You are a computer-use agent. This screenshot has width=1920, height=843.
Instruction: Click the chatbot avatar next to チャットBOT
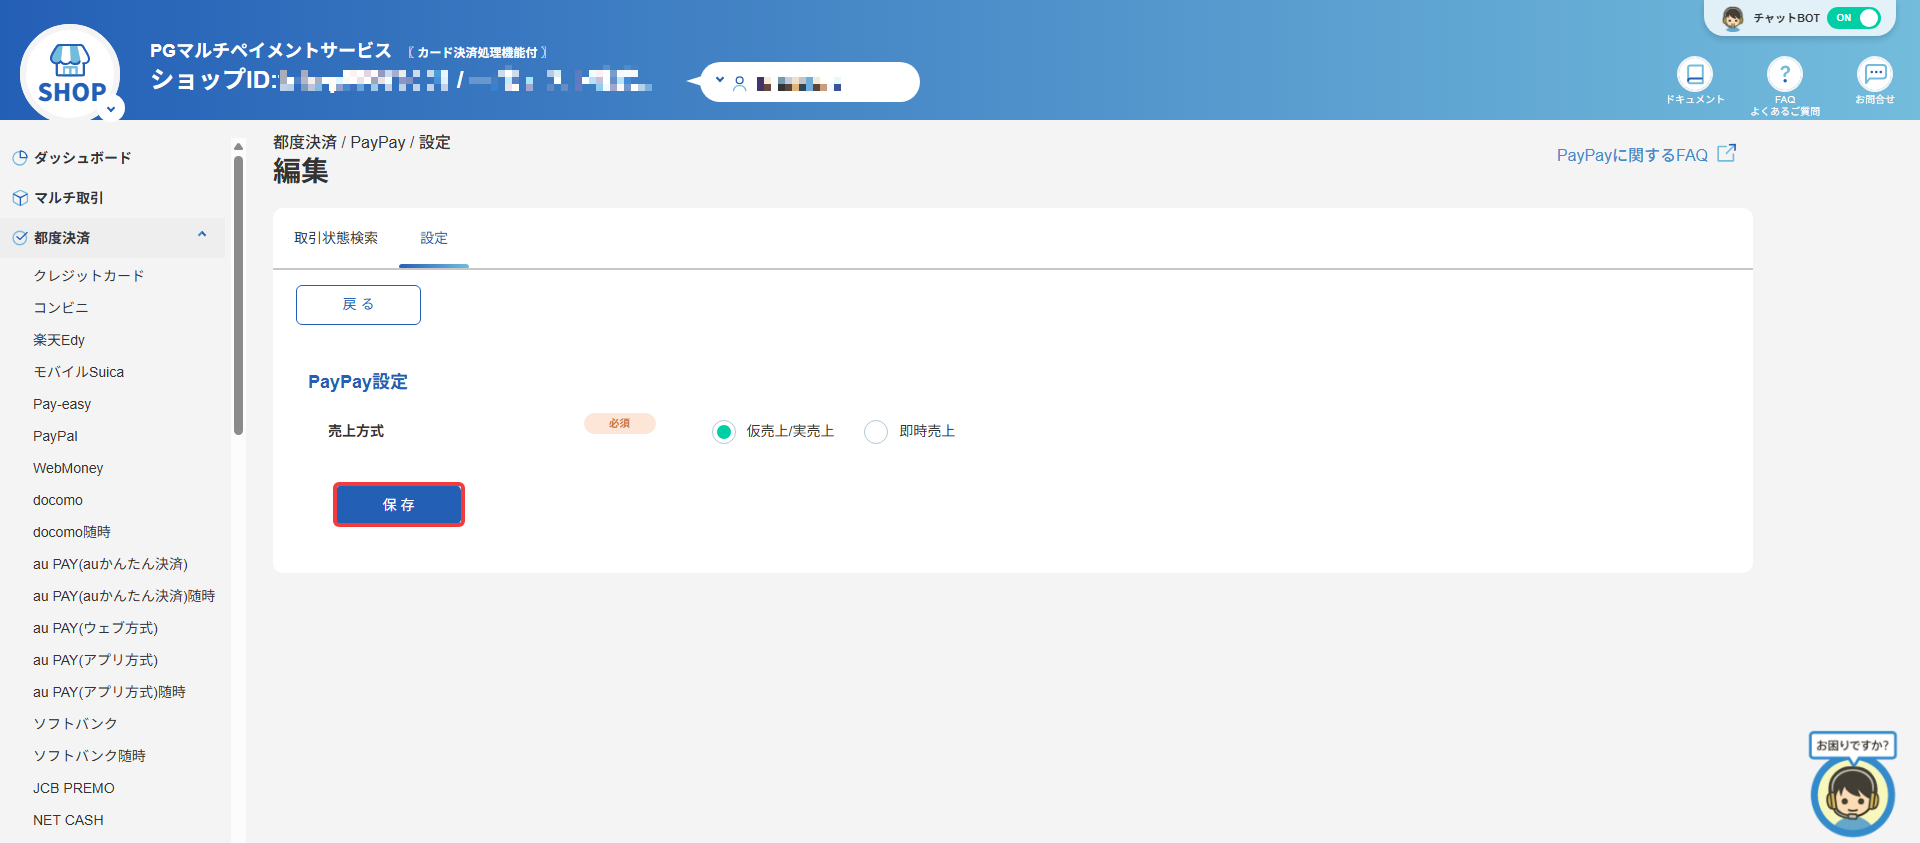coord(1733,18)
